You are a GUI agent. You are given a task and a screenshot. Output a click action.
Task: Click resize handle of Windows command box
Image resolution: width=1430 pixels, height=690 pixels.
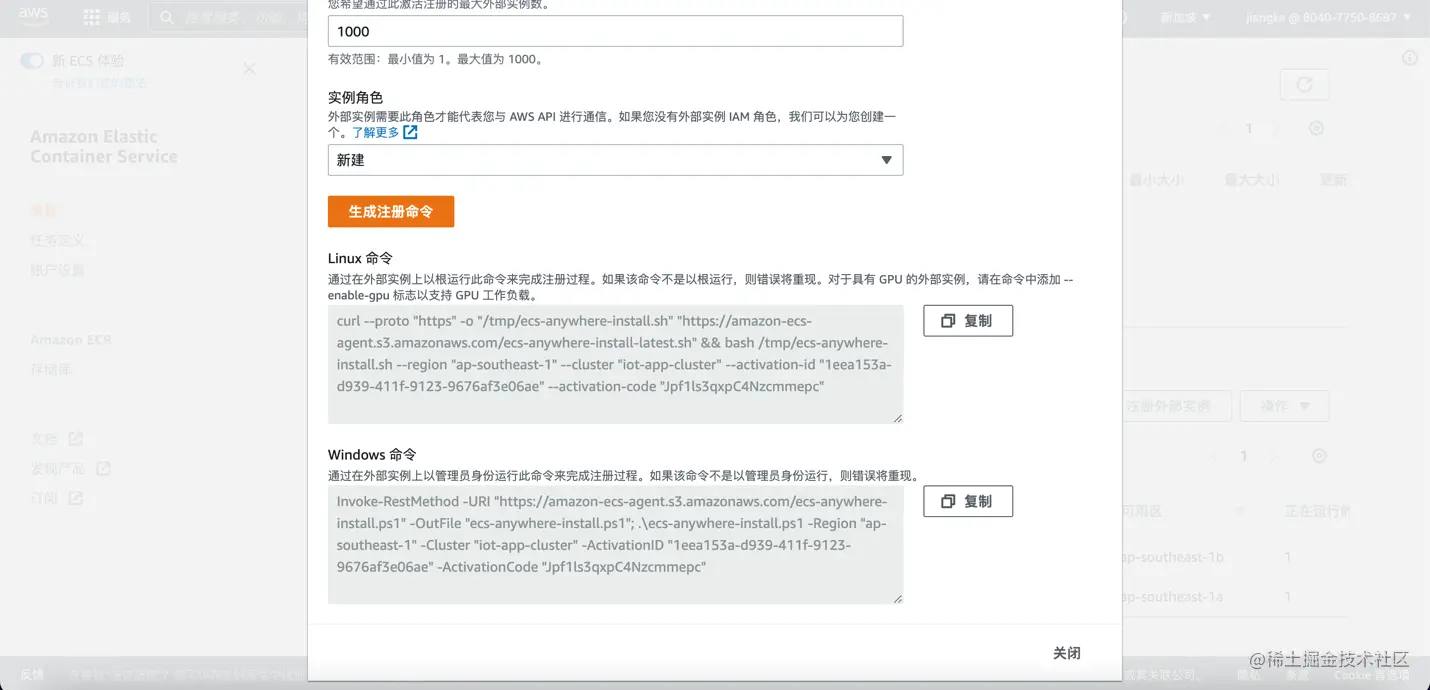(x=897, y=598)
